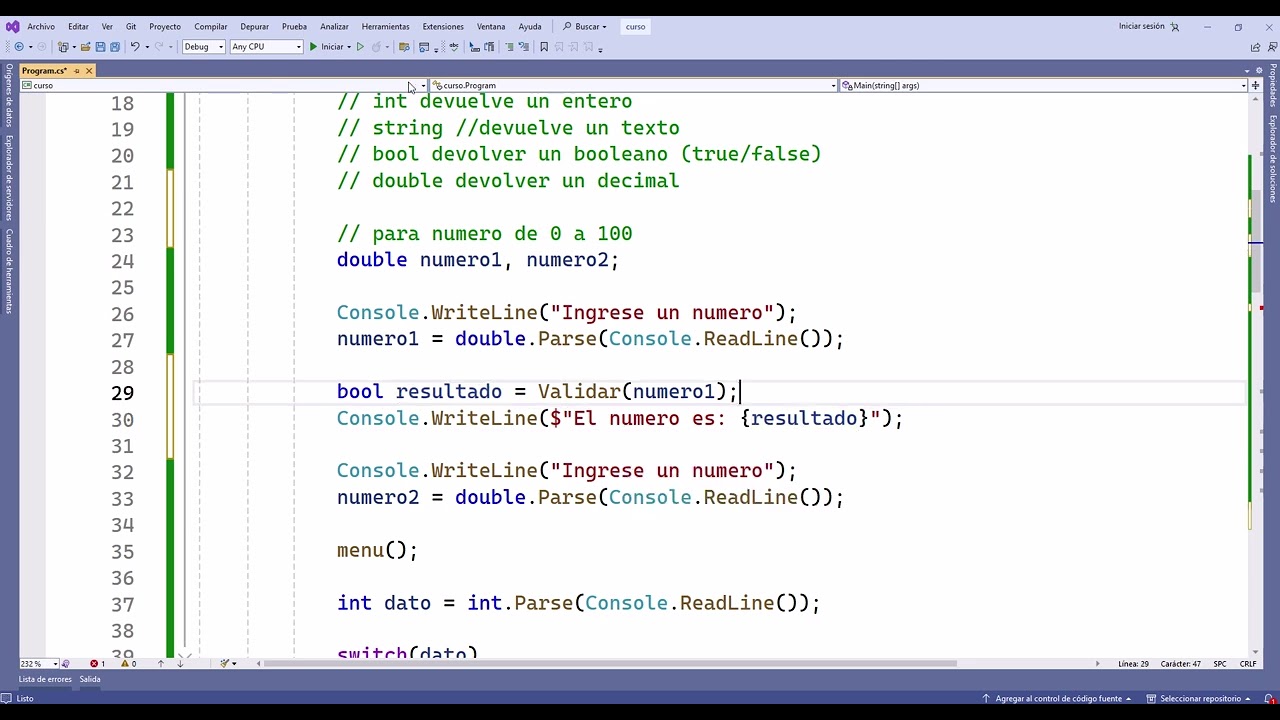Start debugging with green Iniciar button
Image resolution: width=1280 pixels, height=720 pixels.
coord(327,47)
